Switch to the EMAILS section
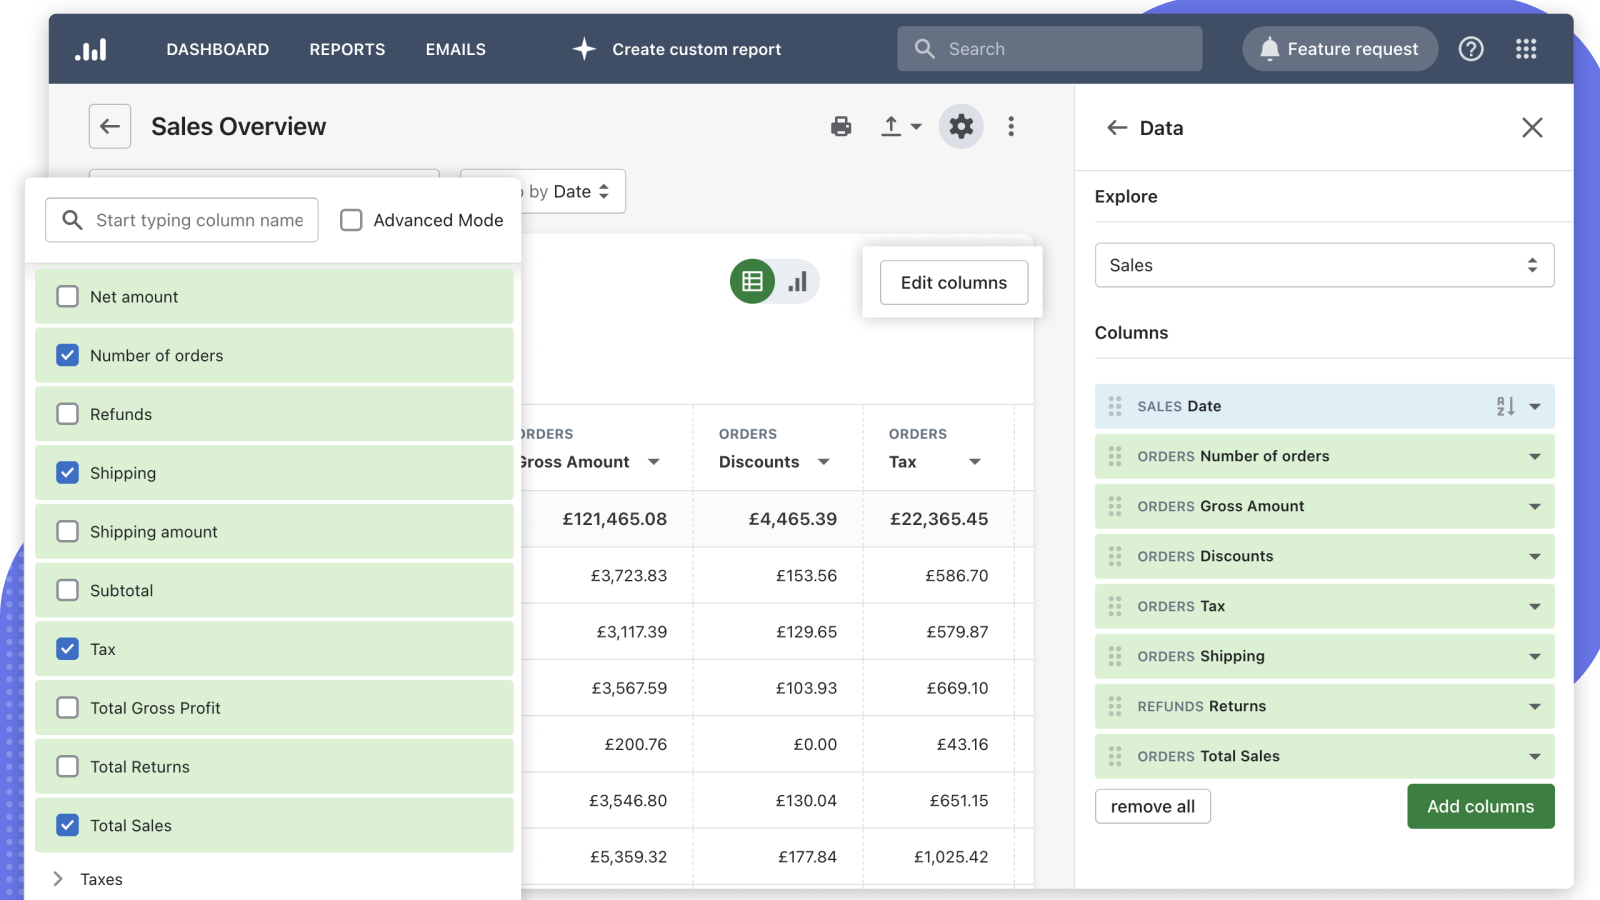Screen dimensions: 1600x900 tap(455, 48)
